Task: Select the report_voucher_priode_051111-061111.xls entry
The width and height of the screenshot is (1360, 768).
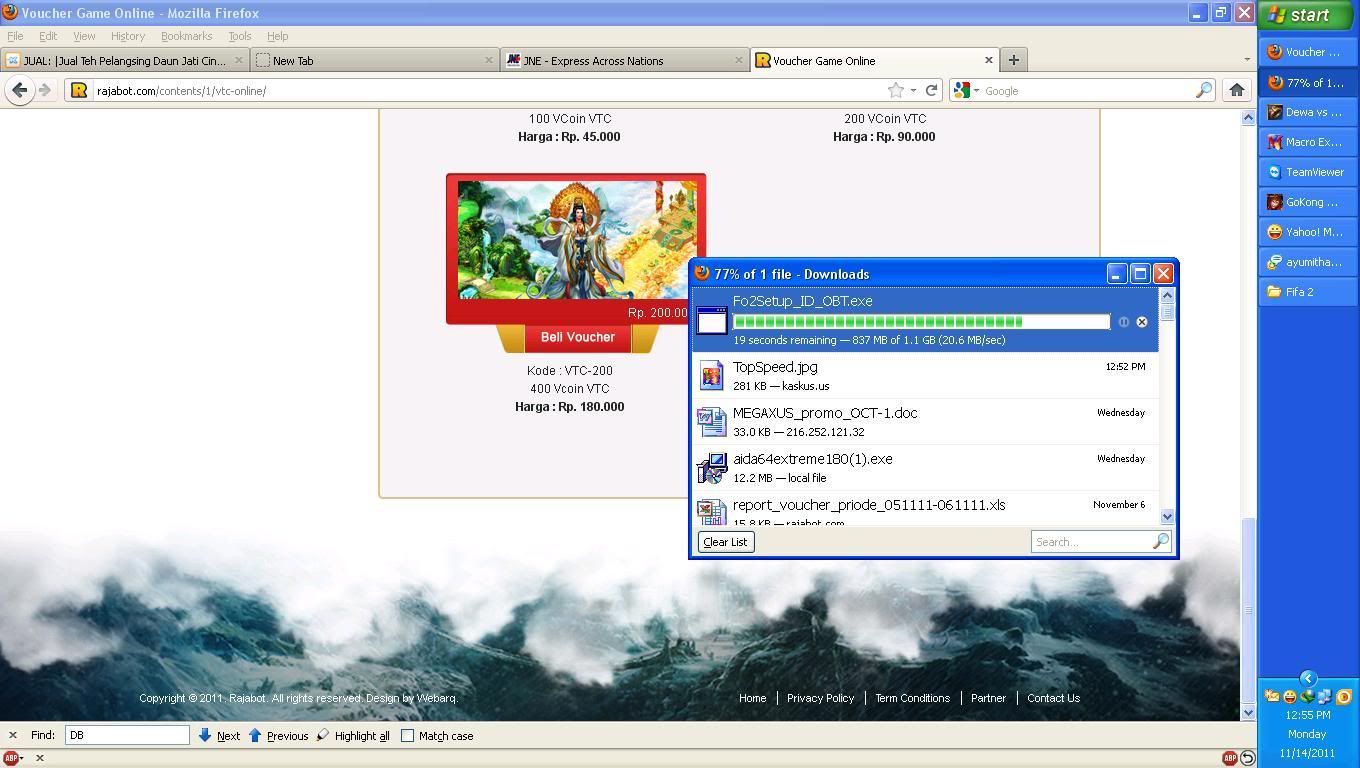Action: [926, 510]
